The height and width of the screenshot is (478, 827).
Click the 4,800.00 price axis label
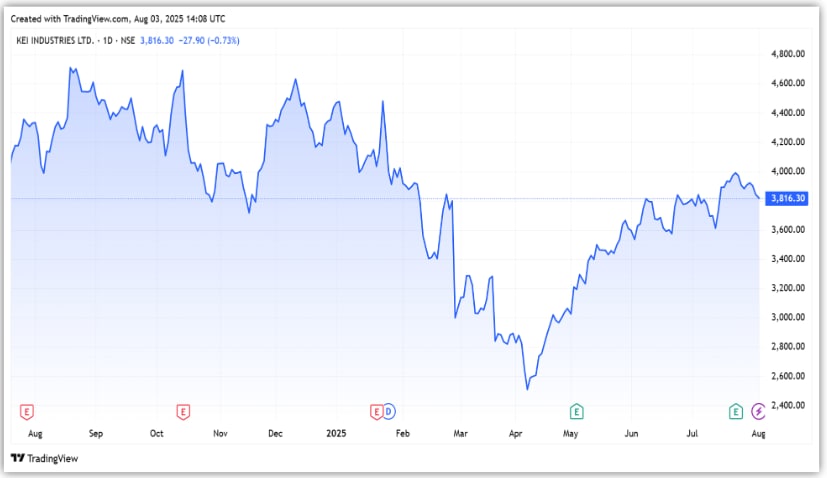[x=789, y=54]
